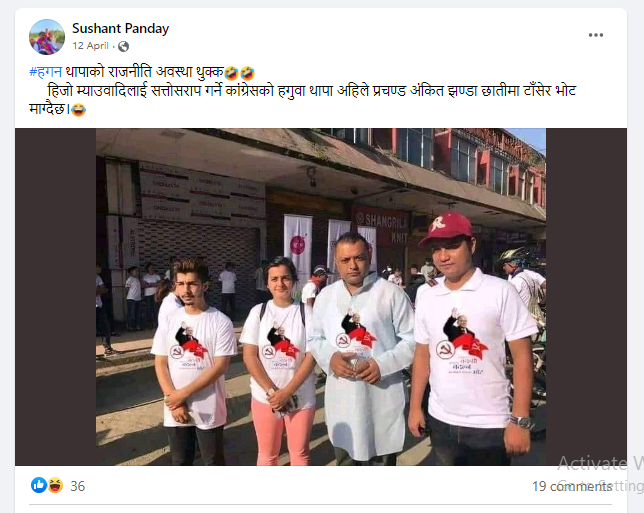The image size is (644, 513).
Task: Open the 12 April timestamp link
Action: point(90,46)
